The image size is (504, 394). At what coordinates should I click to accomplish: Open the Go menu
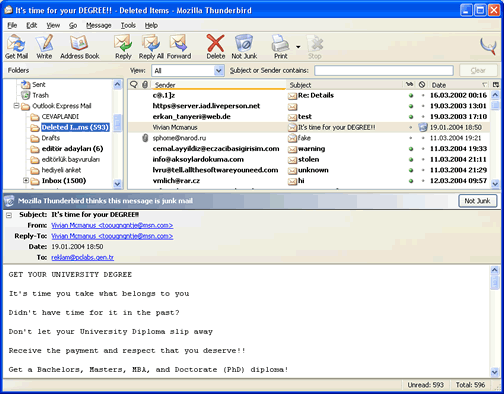click(73, 25)
